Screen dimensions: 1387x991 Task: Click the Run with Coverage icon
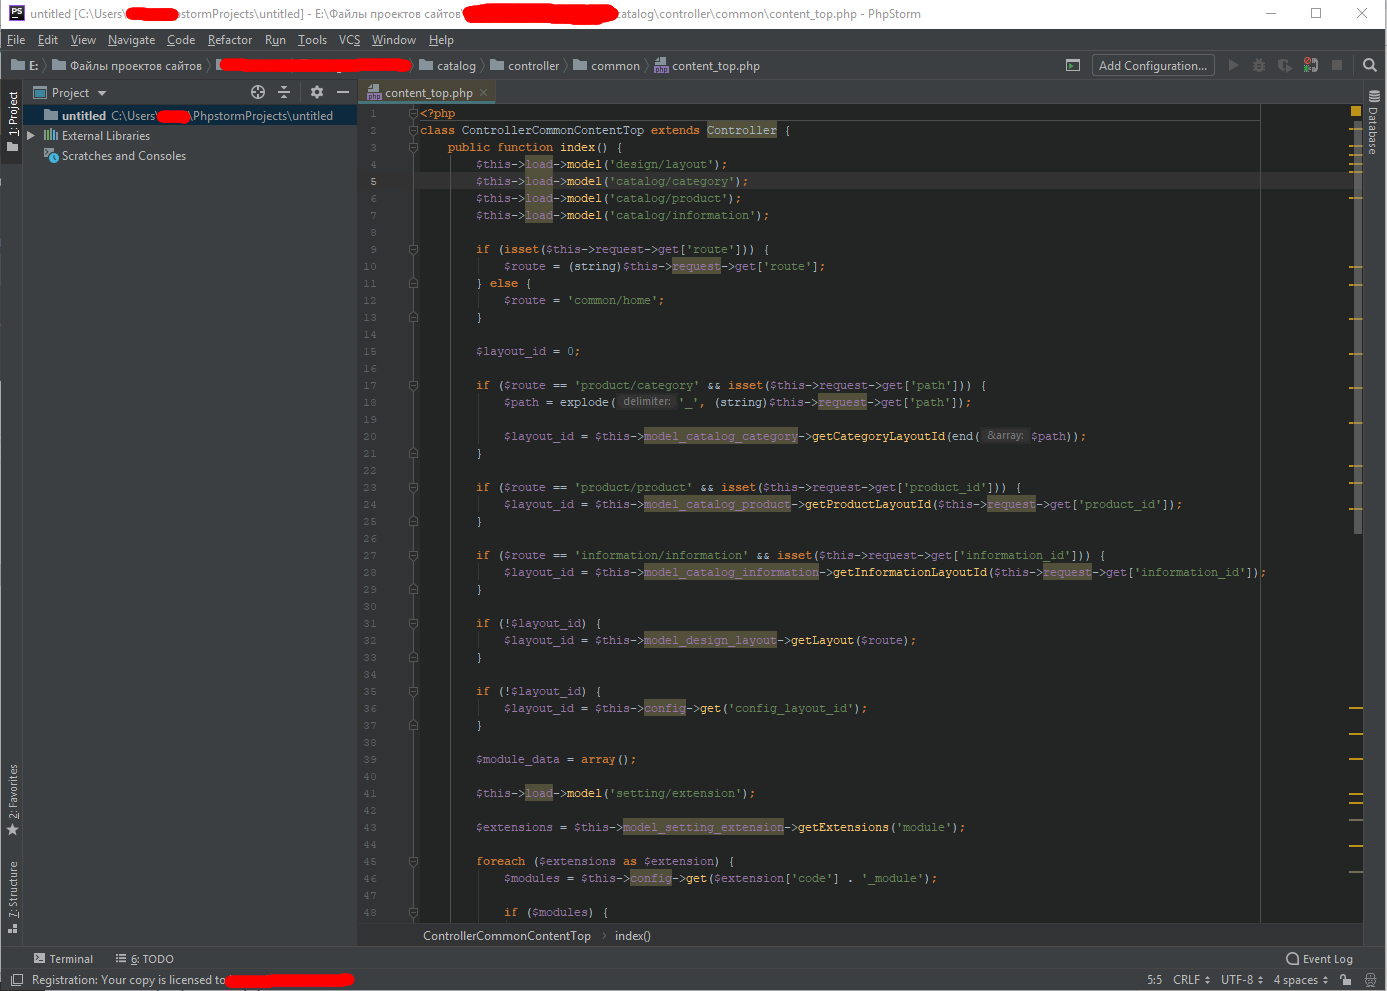coord(1285,65)
